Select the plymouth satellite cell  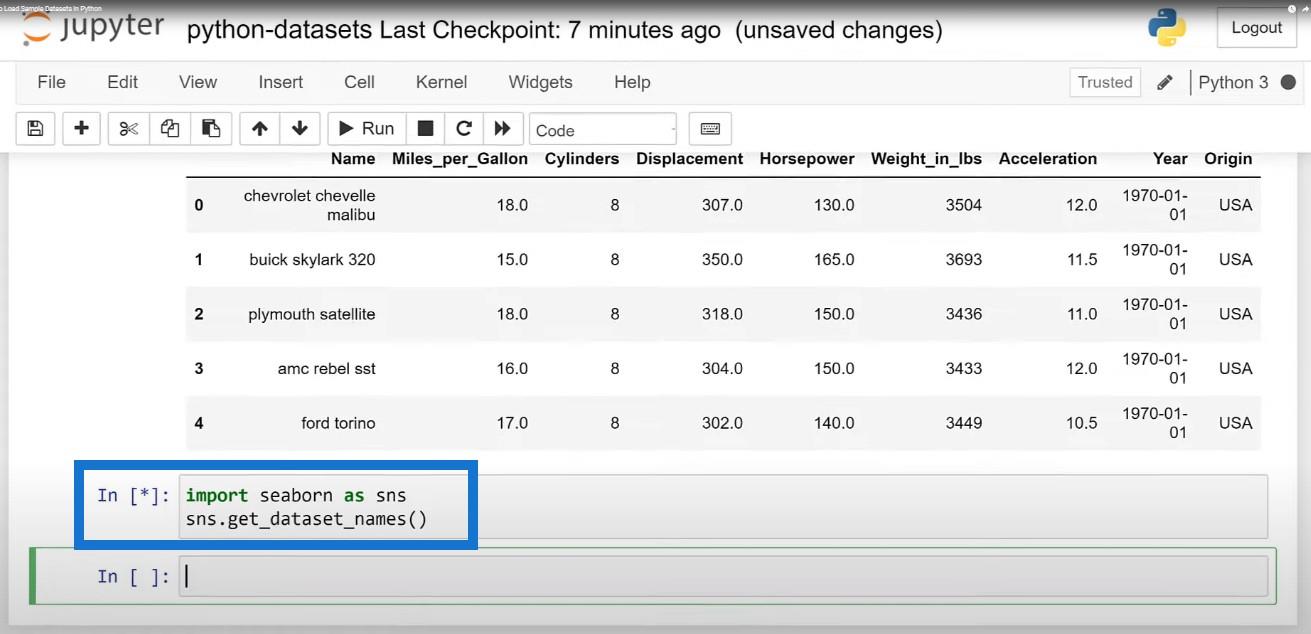click(312, 314)
